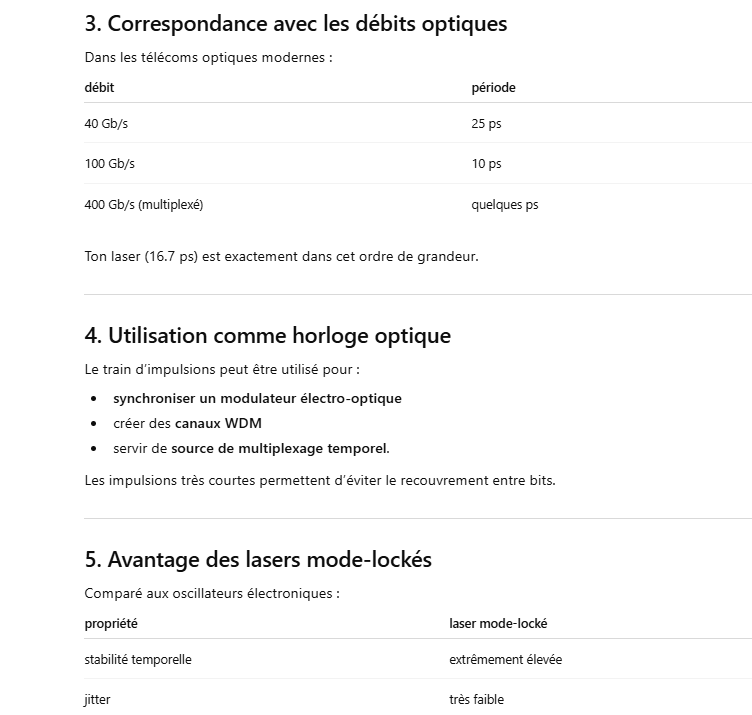Select the "40 Gb/s" table cell

click(106, 124)
